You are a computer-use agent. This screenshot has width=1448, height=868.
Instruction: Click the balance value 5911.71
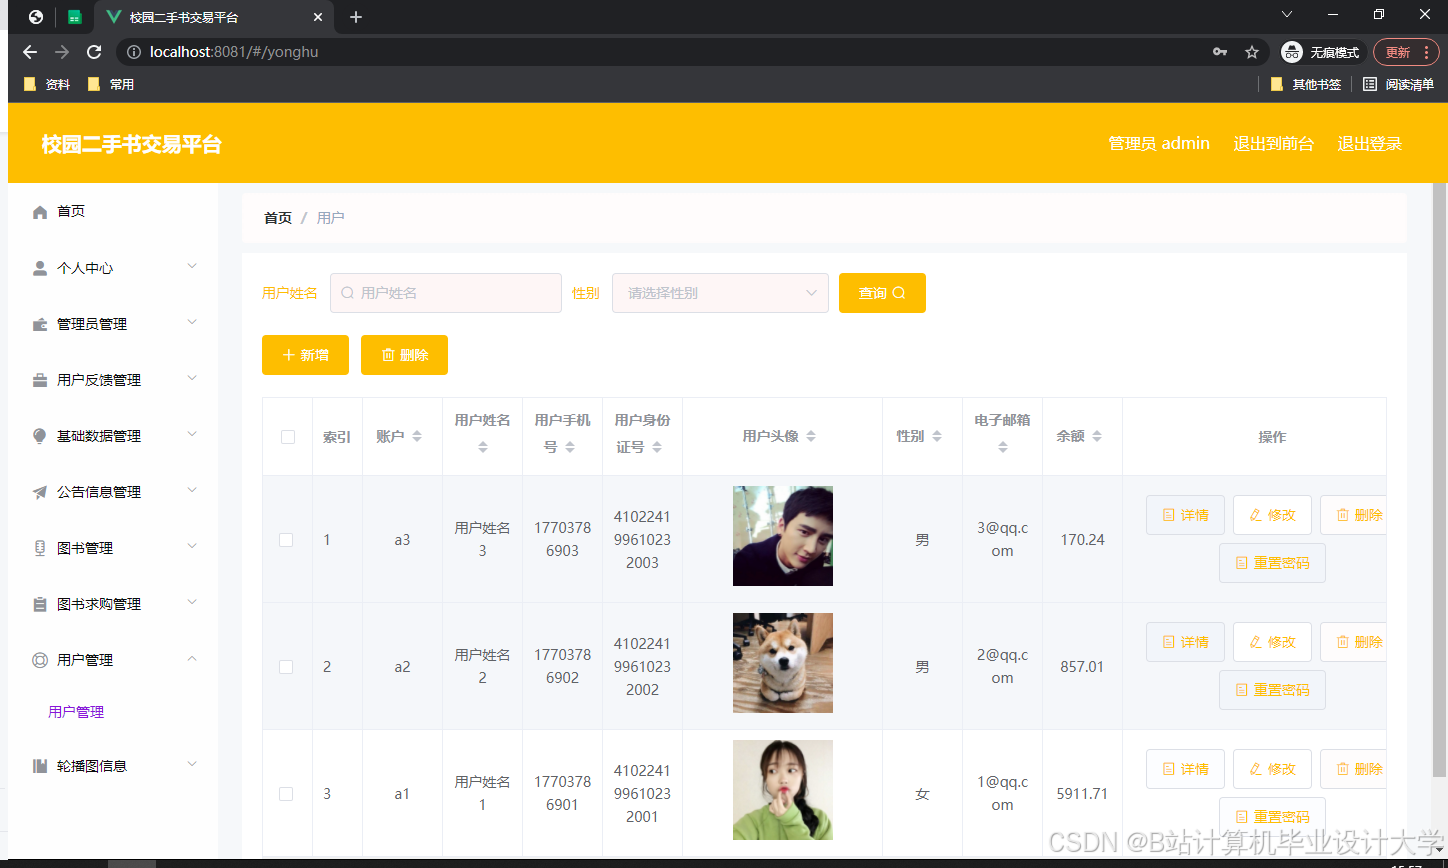coord(1082,794)
